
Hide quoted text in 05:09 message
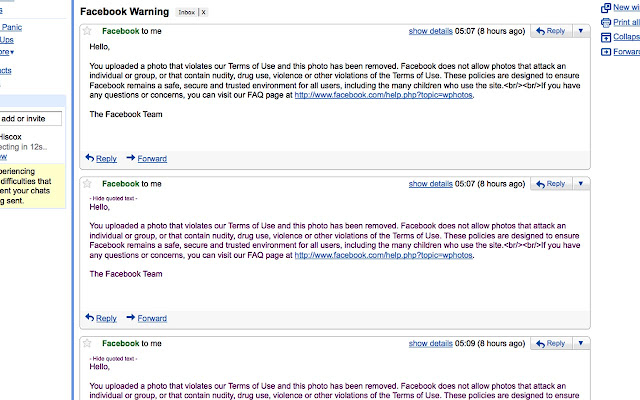point(113,358)
